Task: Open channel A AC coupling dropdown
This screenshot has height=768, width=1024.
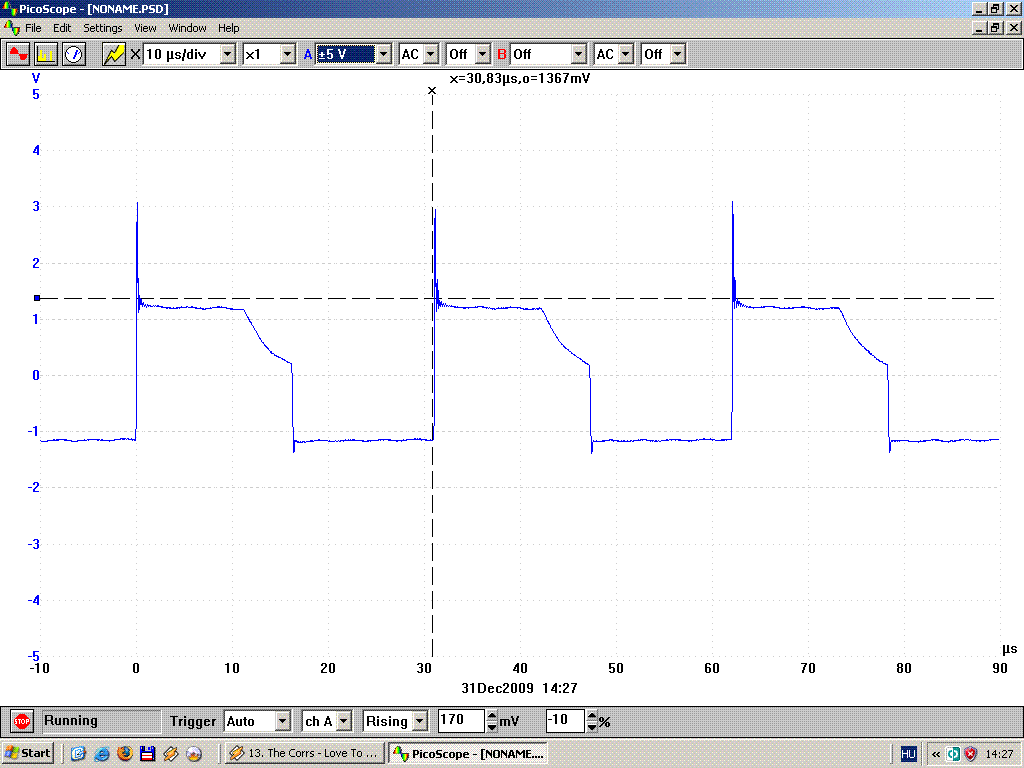Action: point(431,54)
